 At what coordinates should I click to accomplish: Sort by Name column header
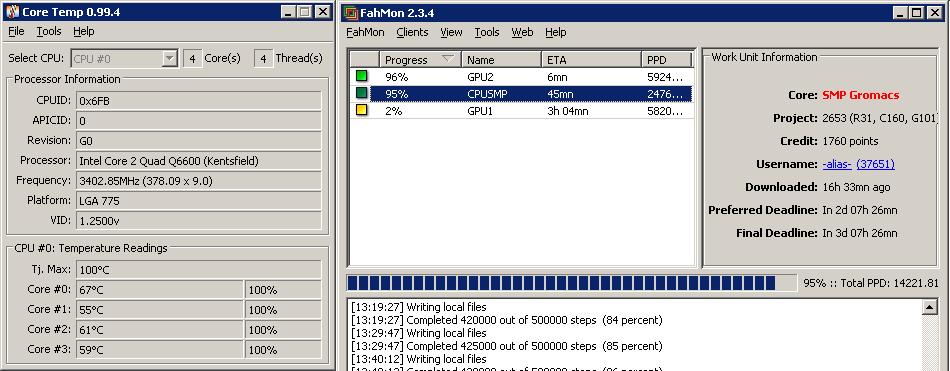click(502, 59)
